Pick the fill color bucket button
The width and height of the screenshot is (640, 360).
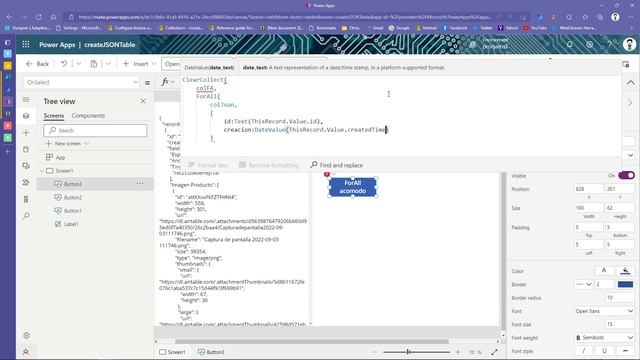(x=625, y=271)
